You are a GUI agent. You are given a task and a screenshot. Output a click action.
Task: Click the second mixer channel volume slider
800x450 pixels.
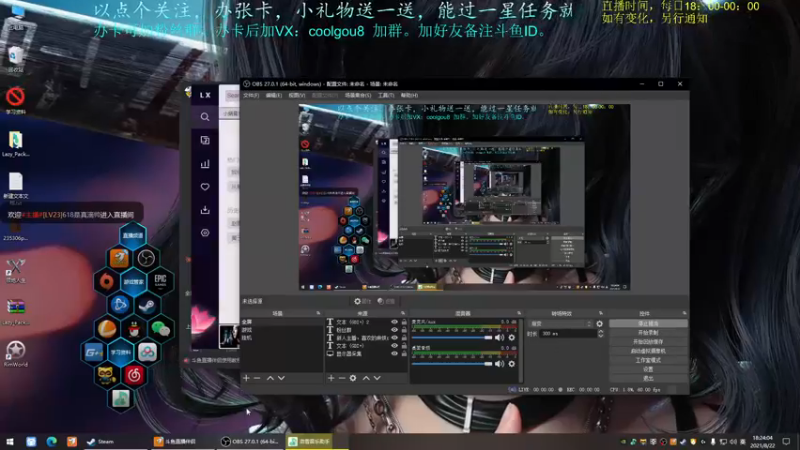click(452, 364)
